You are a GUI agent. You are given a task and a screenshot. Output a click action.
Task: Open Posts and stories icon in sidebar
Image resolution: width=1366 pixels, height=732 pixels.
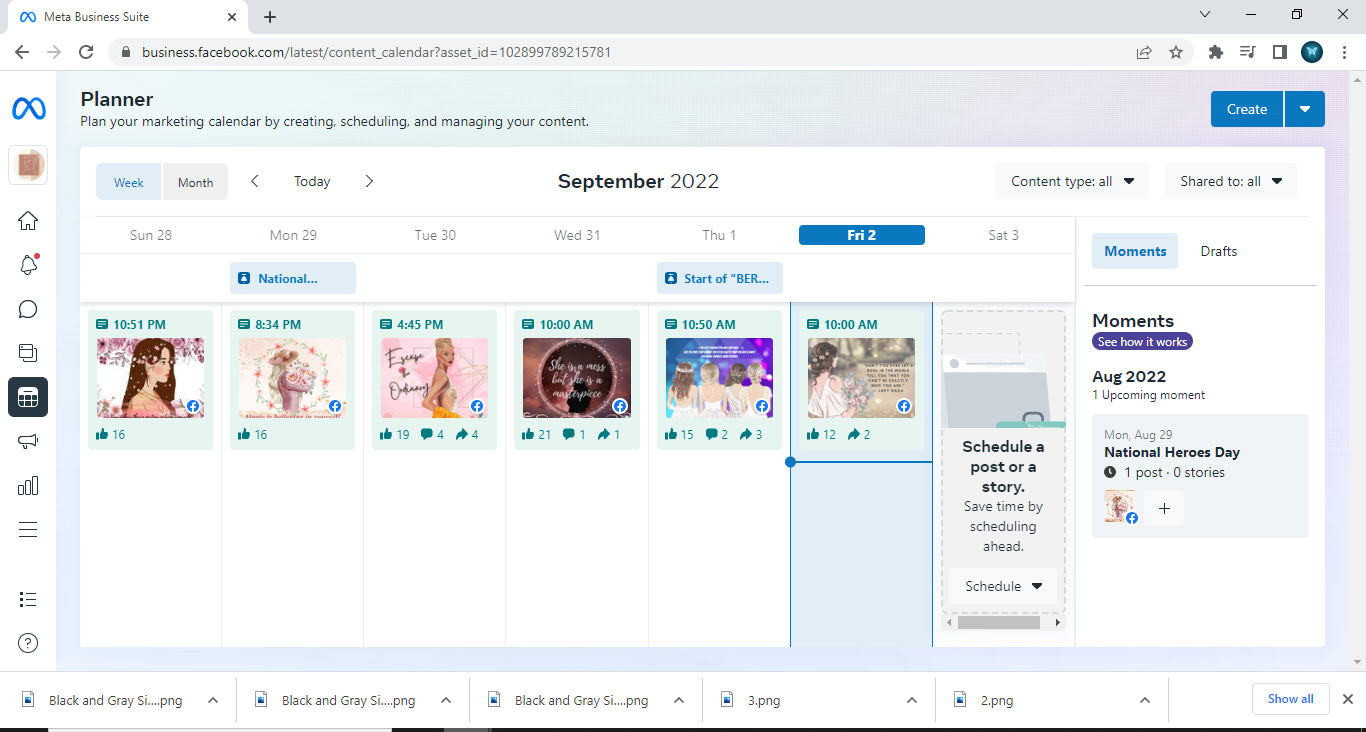click(28, 353)
